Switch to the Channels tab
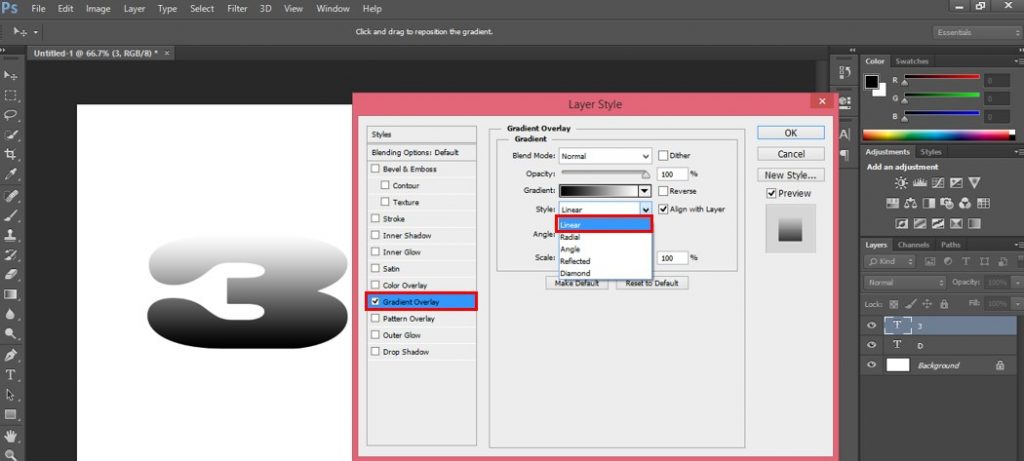The width and height of the screenshot is (1024, 461). coord(913,244)
